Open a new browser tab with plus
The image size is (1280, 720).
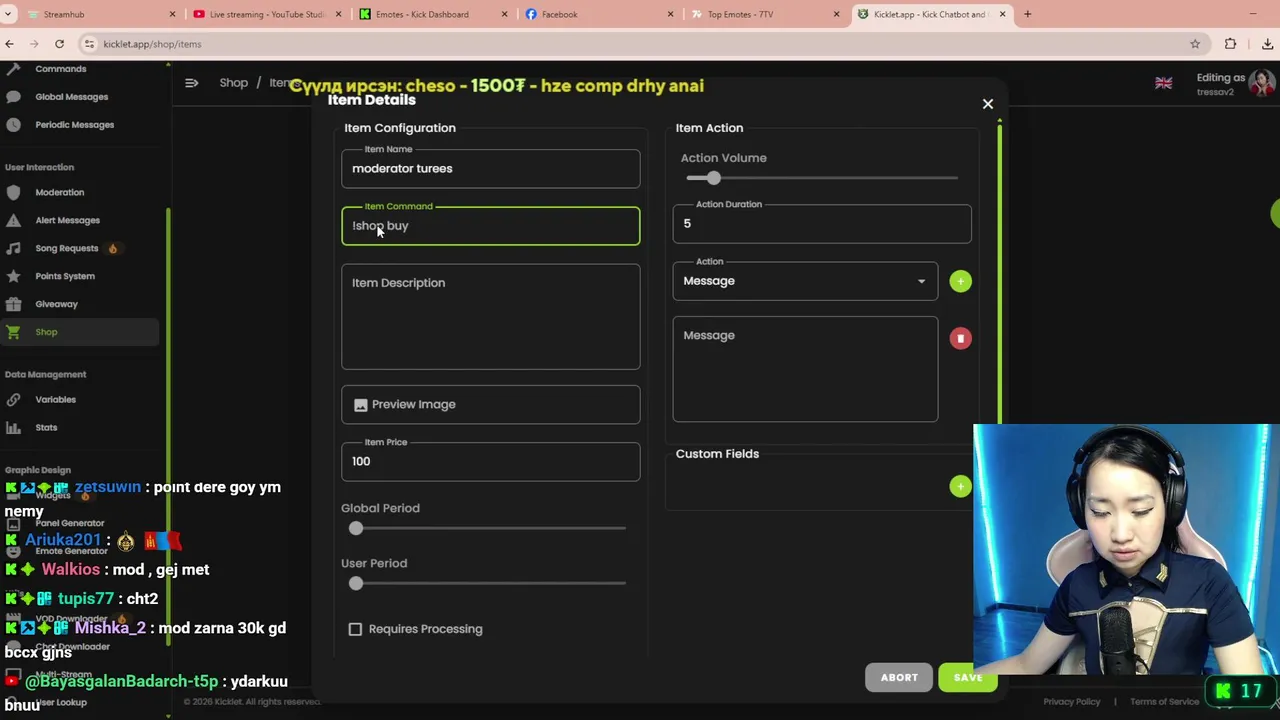tap(1027, 14)
